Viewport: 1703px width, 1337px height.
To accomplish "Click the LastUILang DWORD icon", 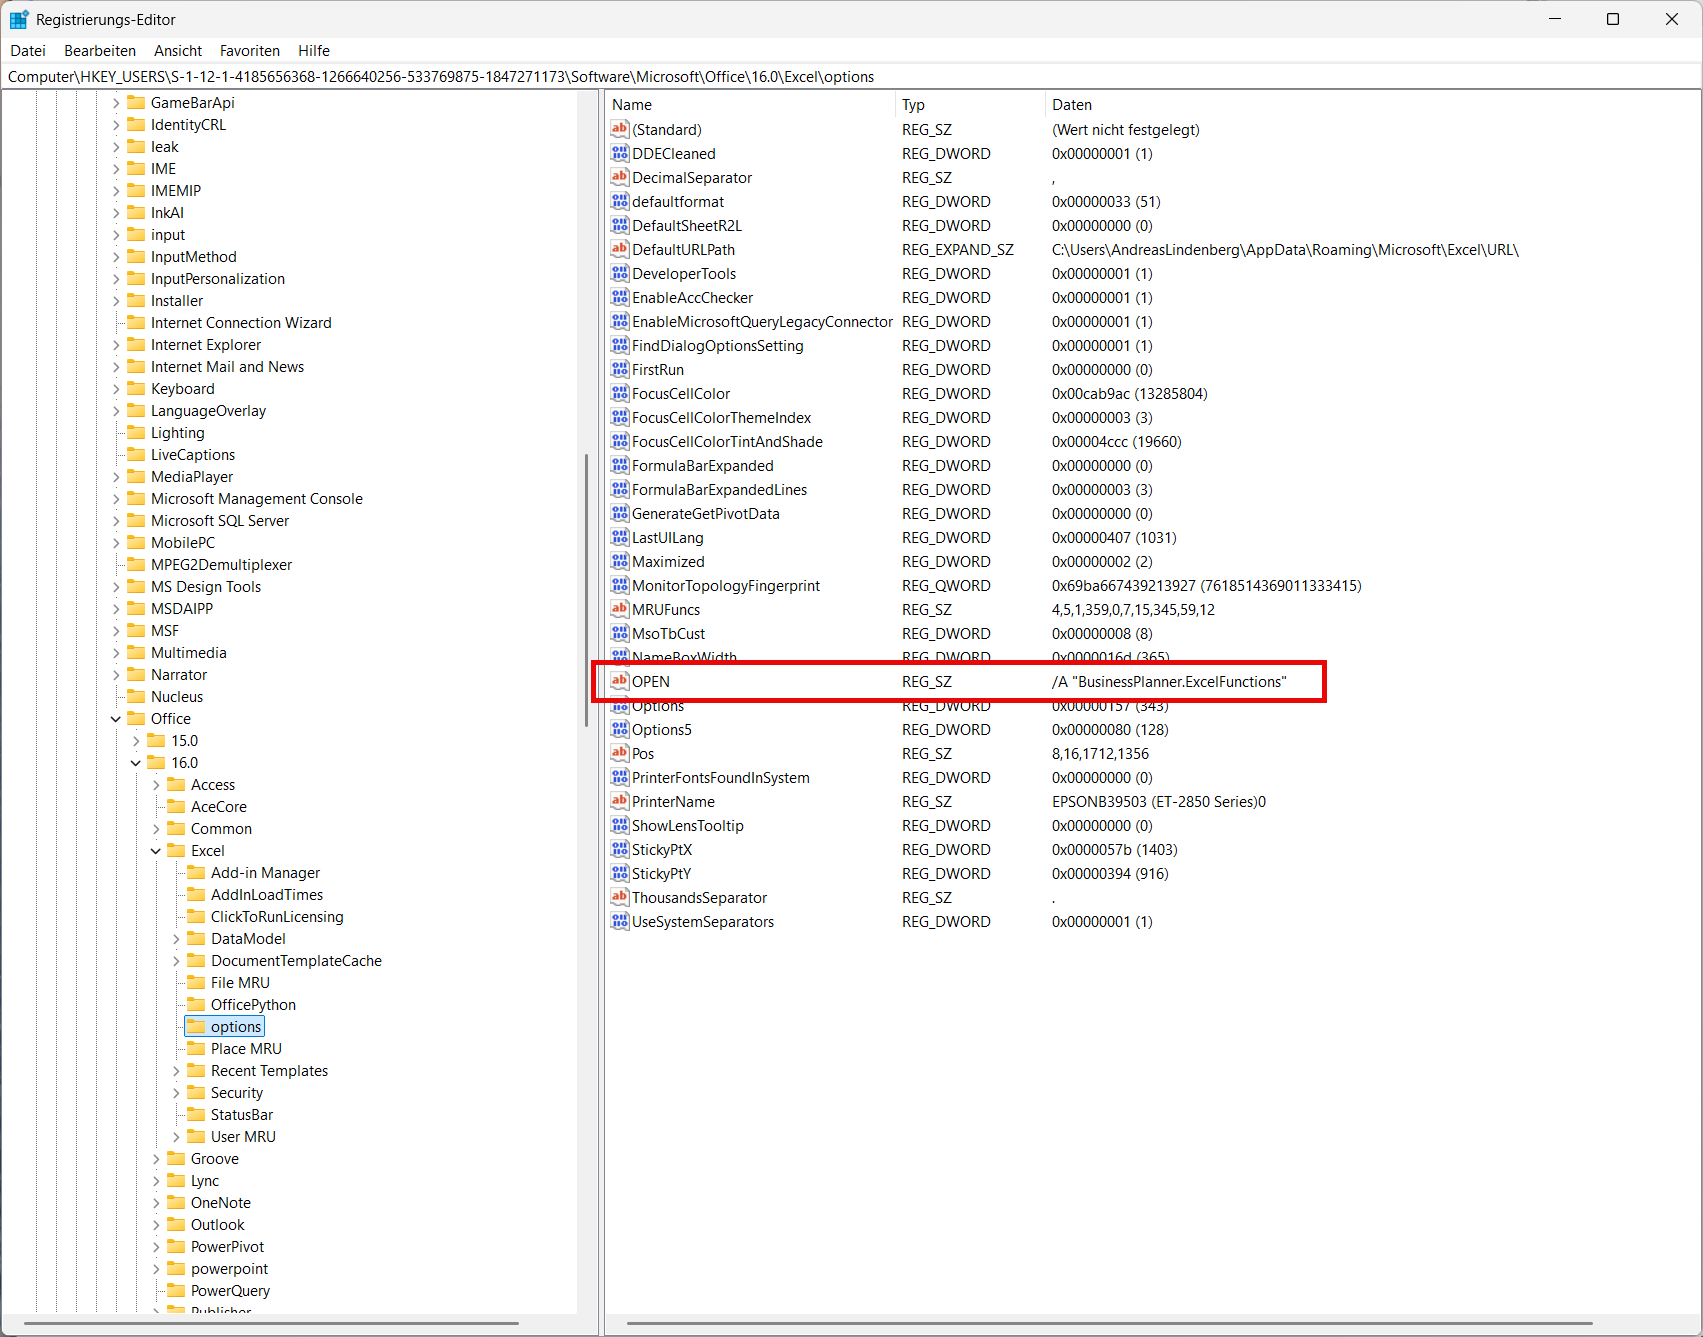I will [x=620, y=537].
